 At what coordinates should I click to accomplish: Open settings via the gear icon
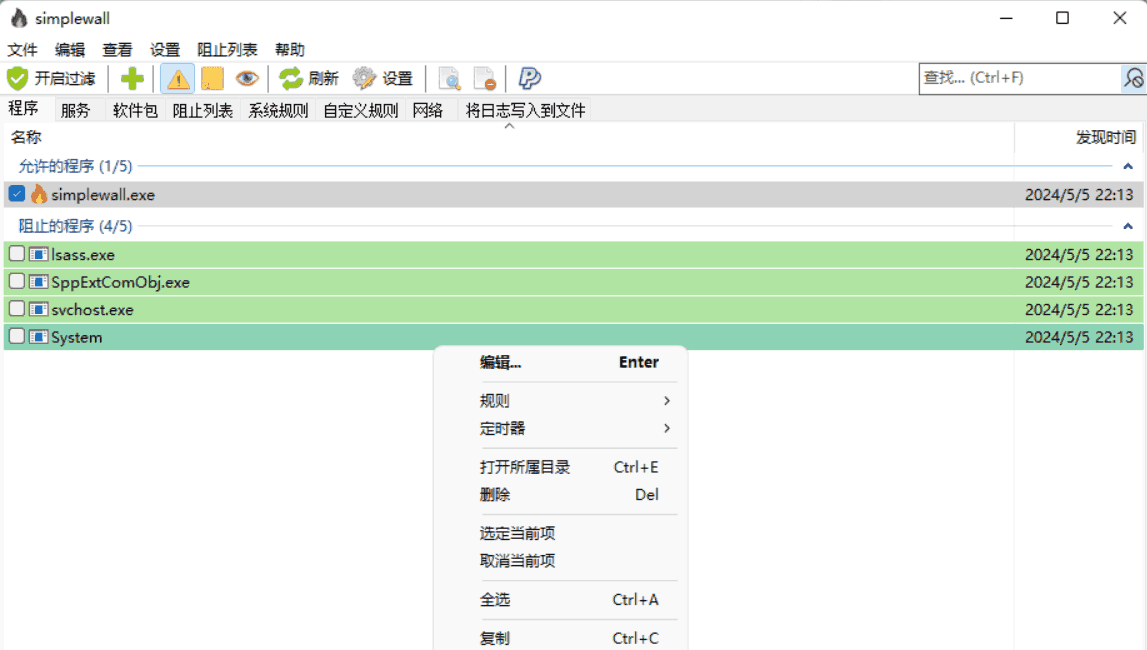pyautogui.click(x=364, y=78)
